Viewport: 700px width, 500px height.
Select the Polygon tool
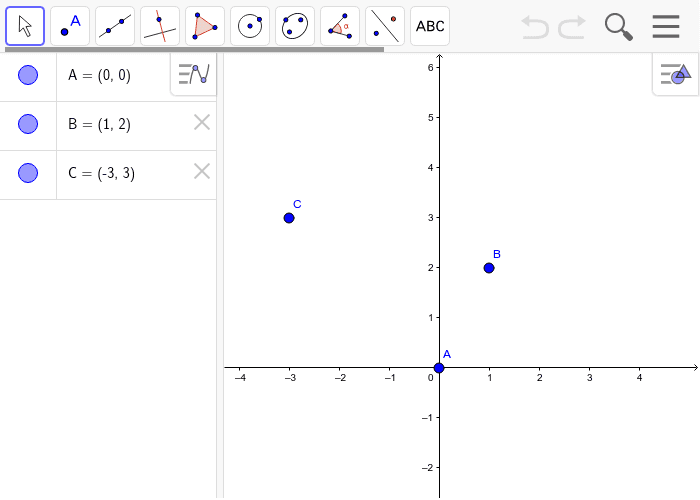tap(205, 26)
